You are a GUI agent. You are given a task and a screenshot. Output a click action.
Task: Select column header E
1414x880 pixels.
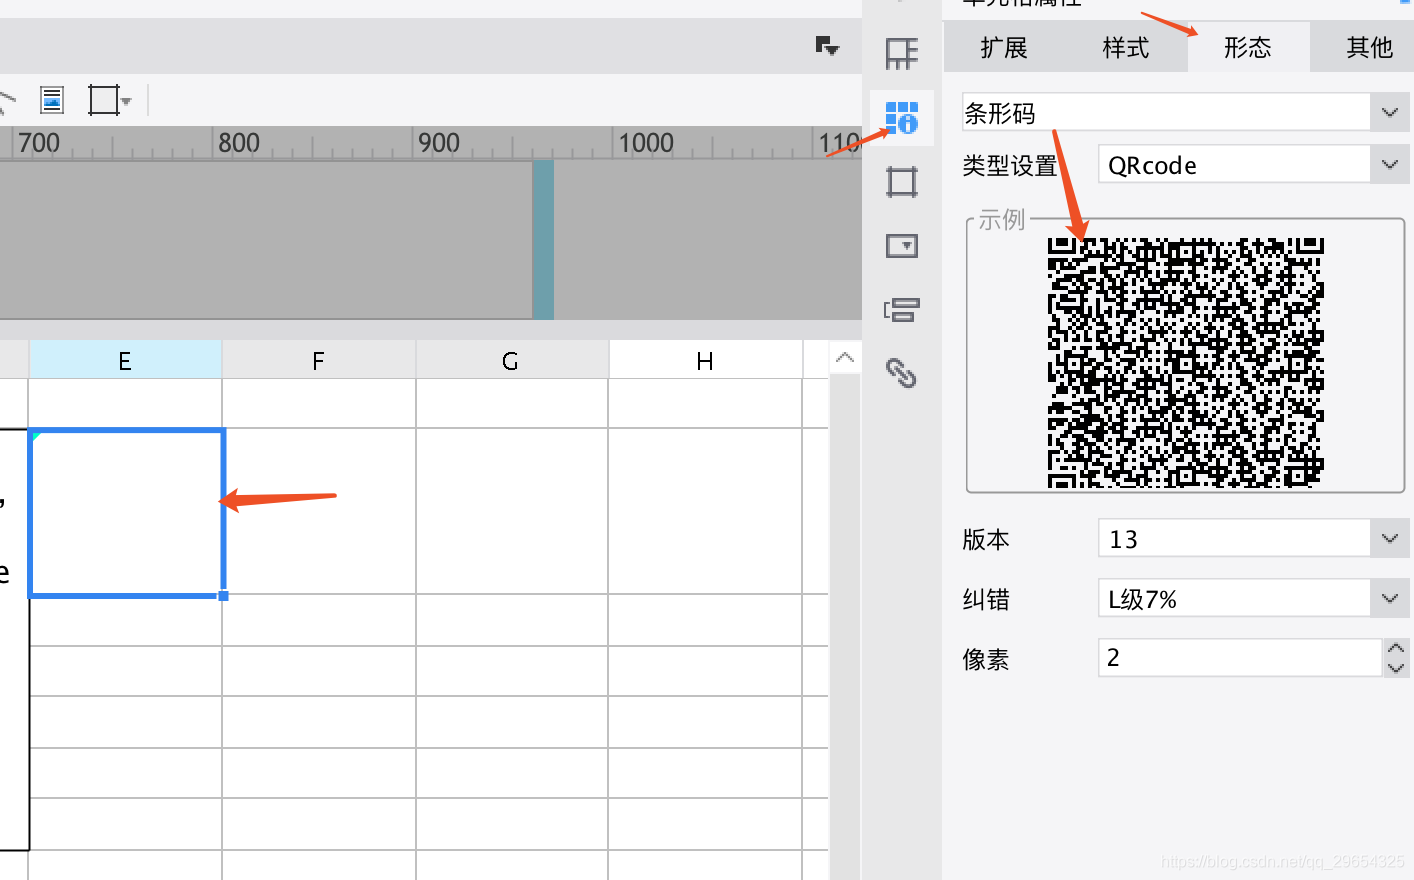125,360
